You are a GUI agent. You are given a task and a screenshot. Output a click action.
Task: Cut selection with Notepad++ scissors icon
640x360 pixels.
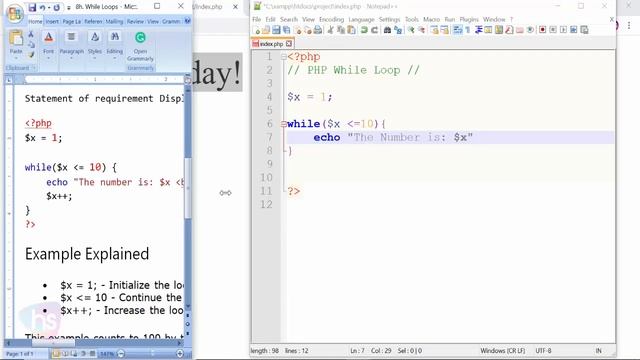click(x=331, y=30)
